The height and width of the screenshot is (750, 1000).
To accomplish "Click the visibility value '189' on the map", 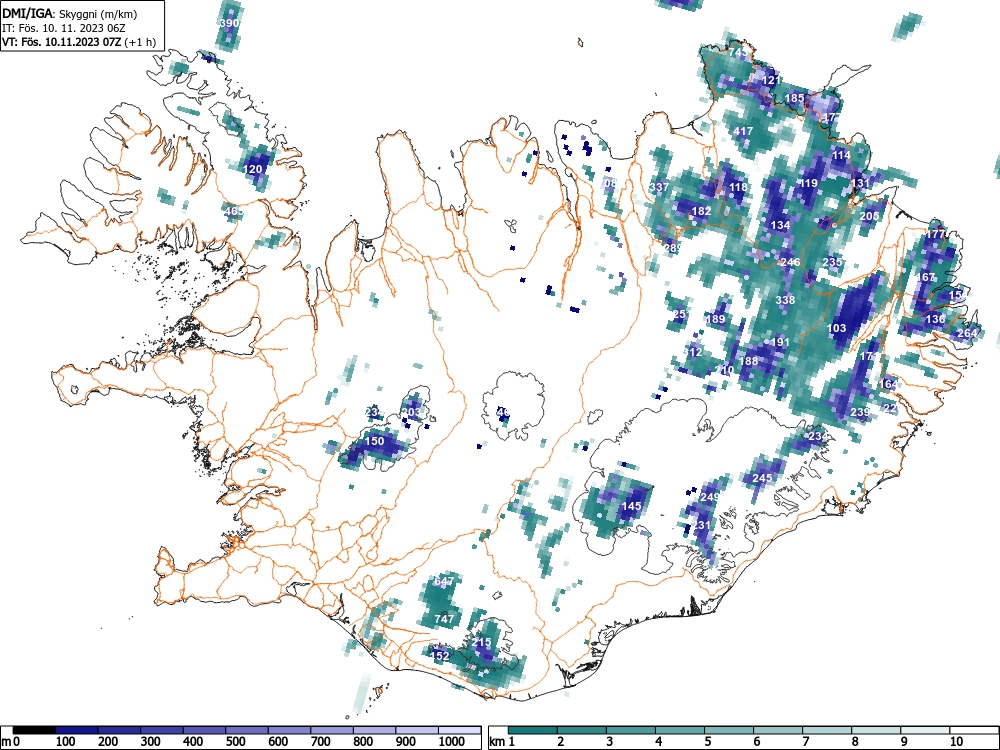I will [716, 320].
